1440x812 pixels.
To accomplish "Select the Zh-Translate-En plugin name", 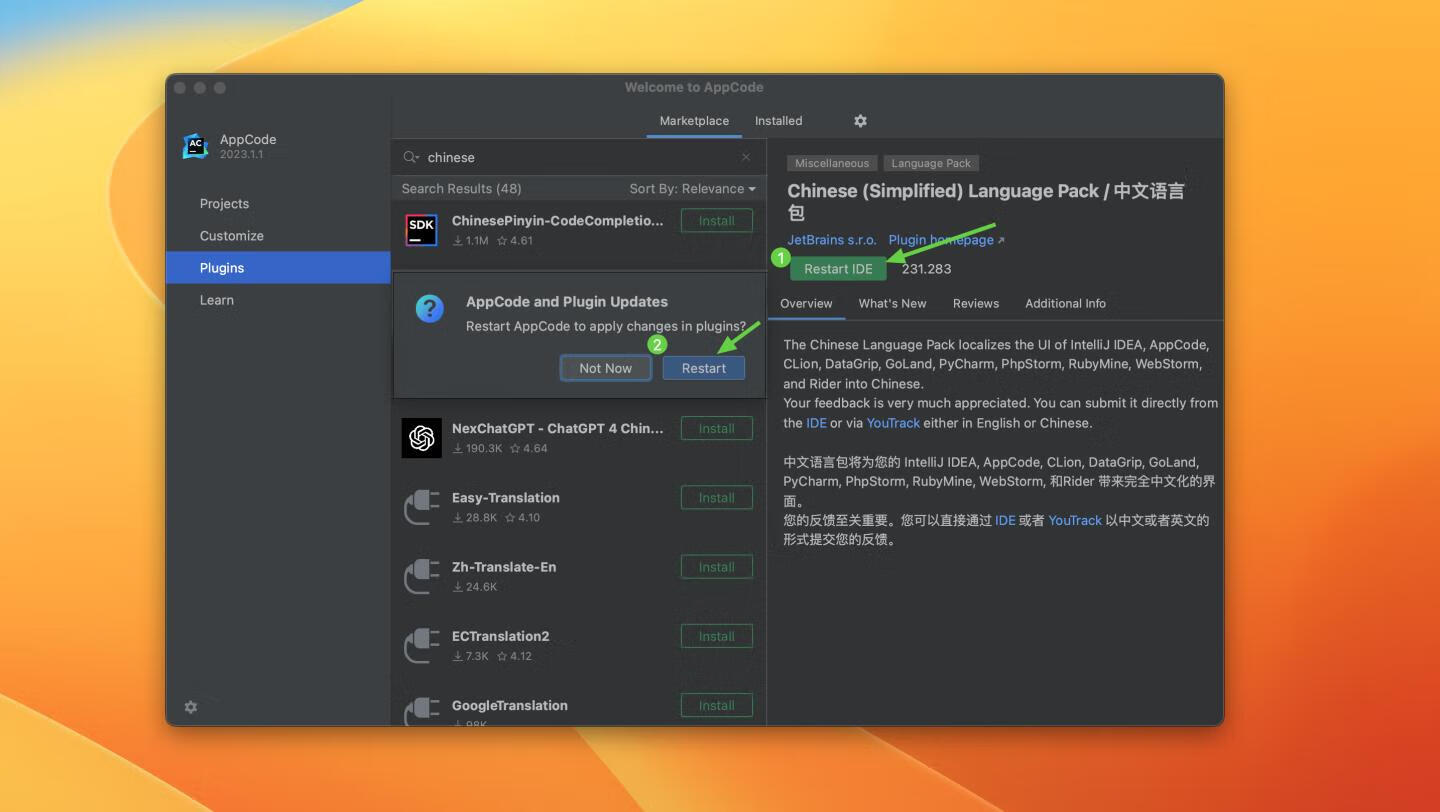I will (504, 567).
